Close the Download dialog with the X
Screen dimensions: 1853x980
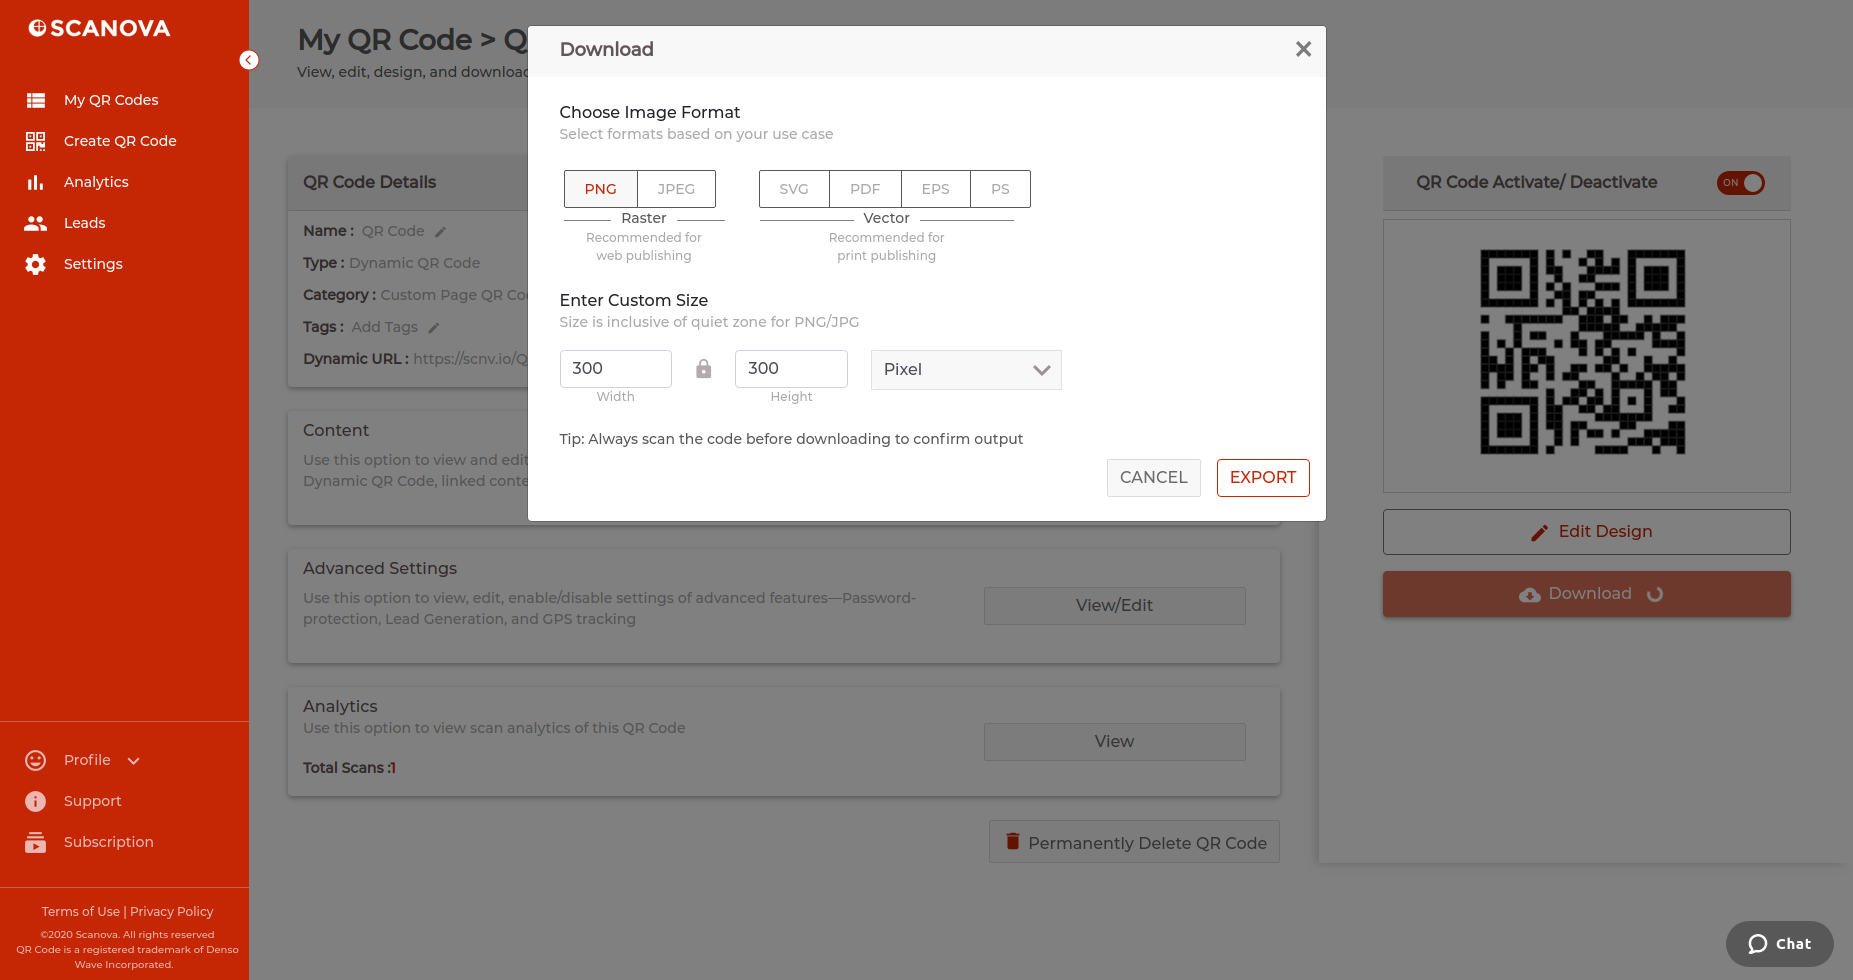[1303, 49]
